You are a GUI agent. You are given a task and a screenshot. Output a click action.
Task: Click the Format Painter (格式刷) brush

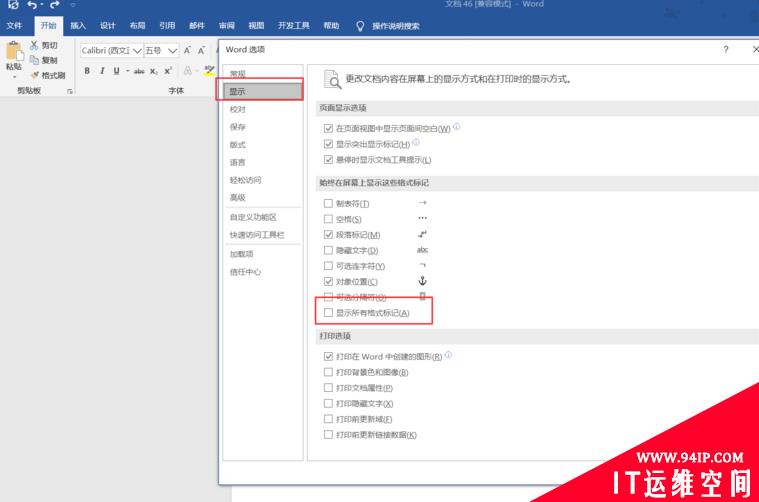(x=34, y=75)
